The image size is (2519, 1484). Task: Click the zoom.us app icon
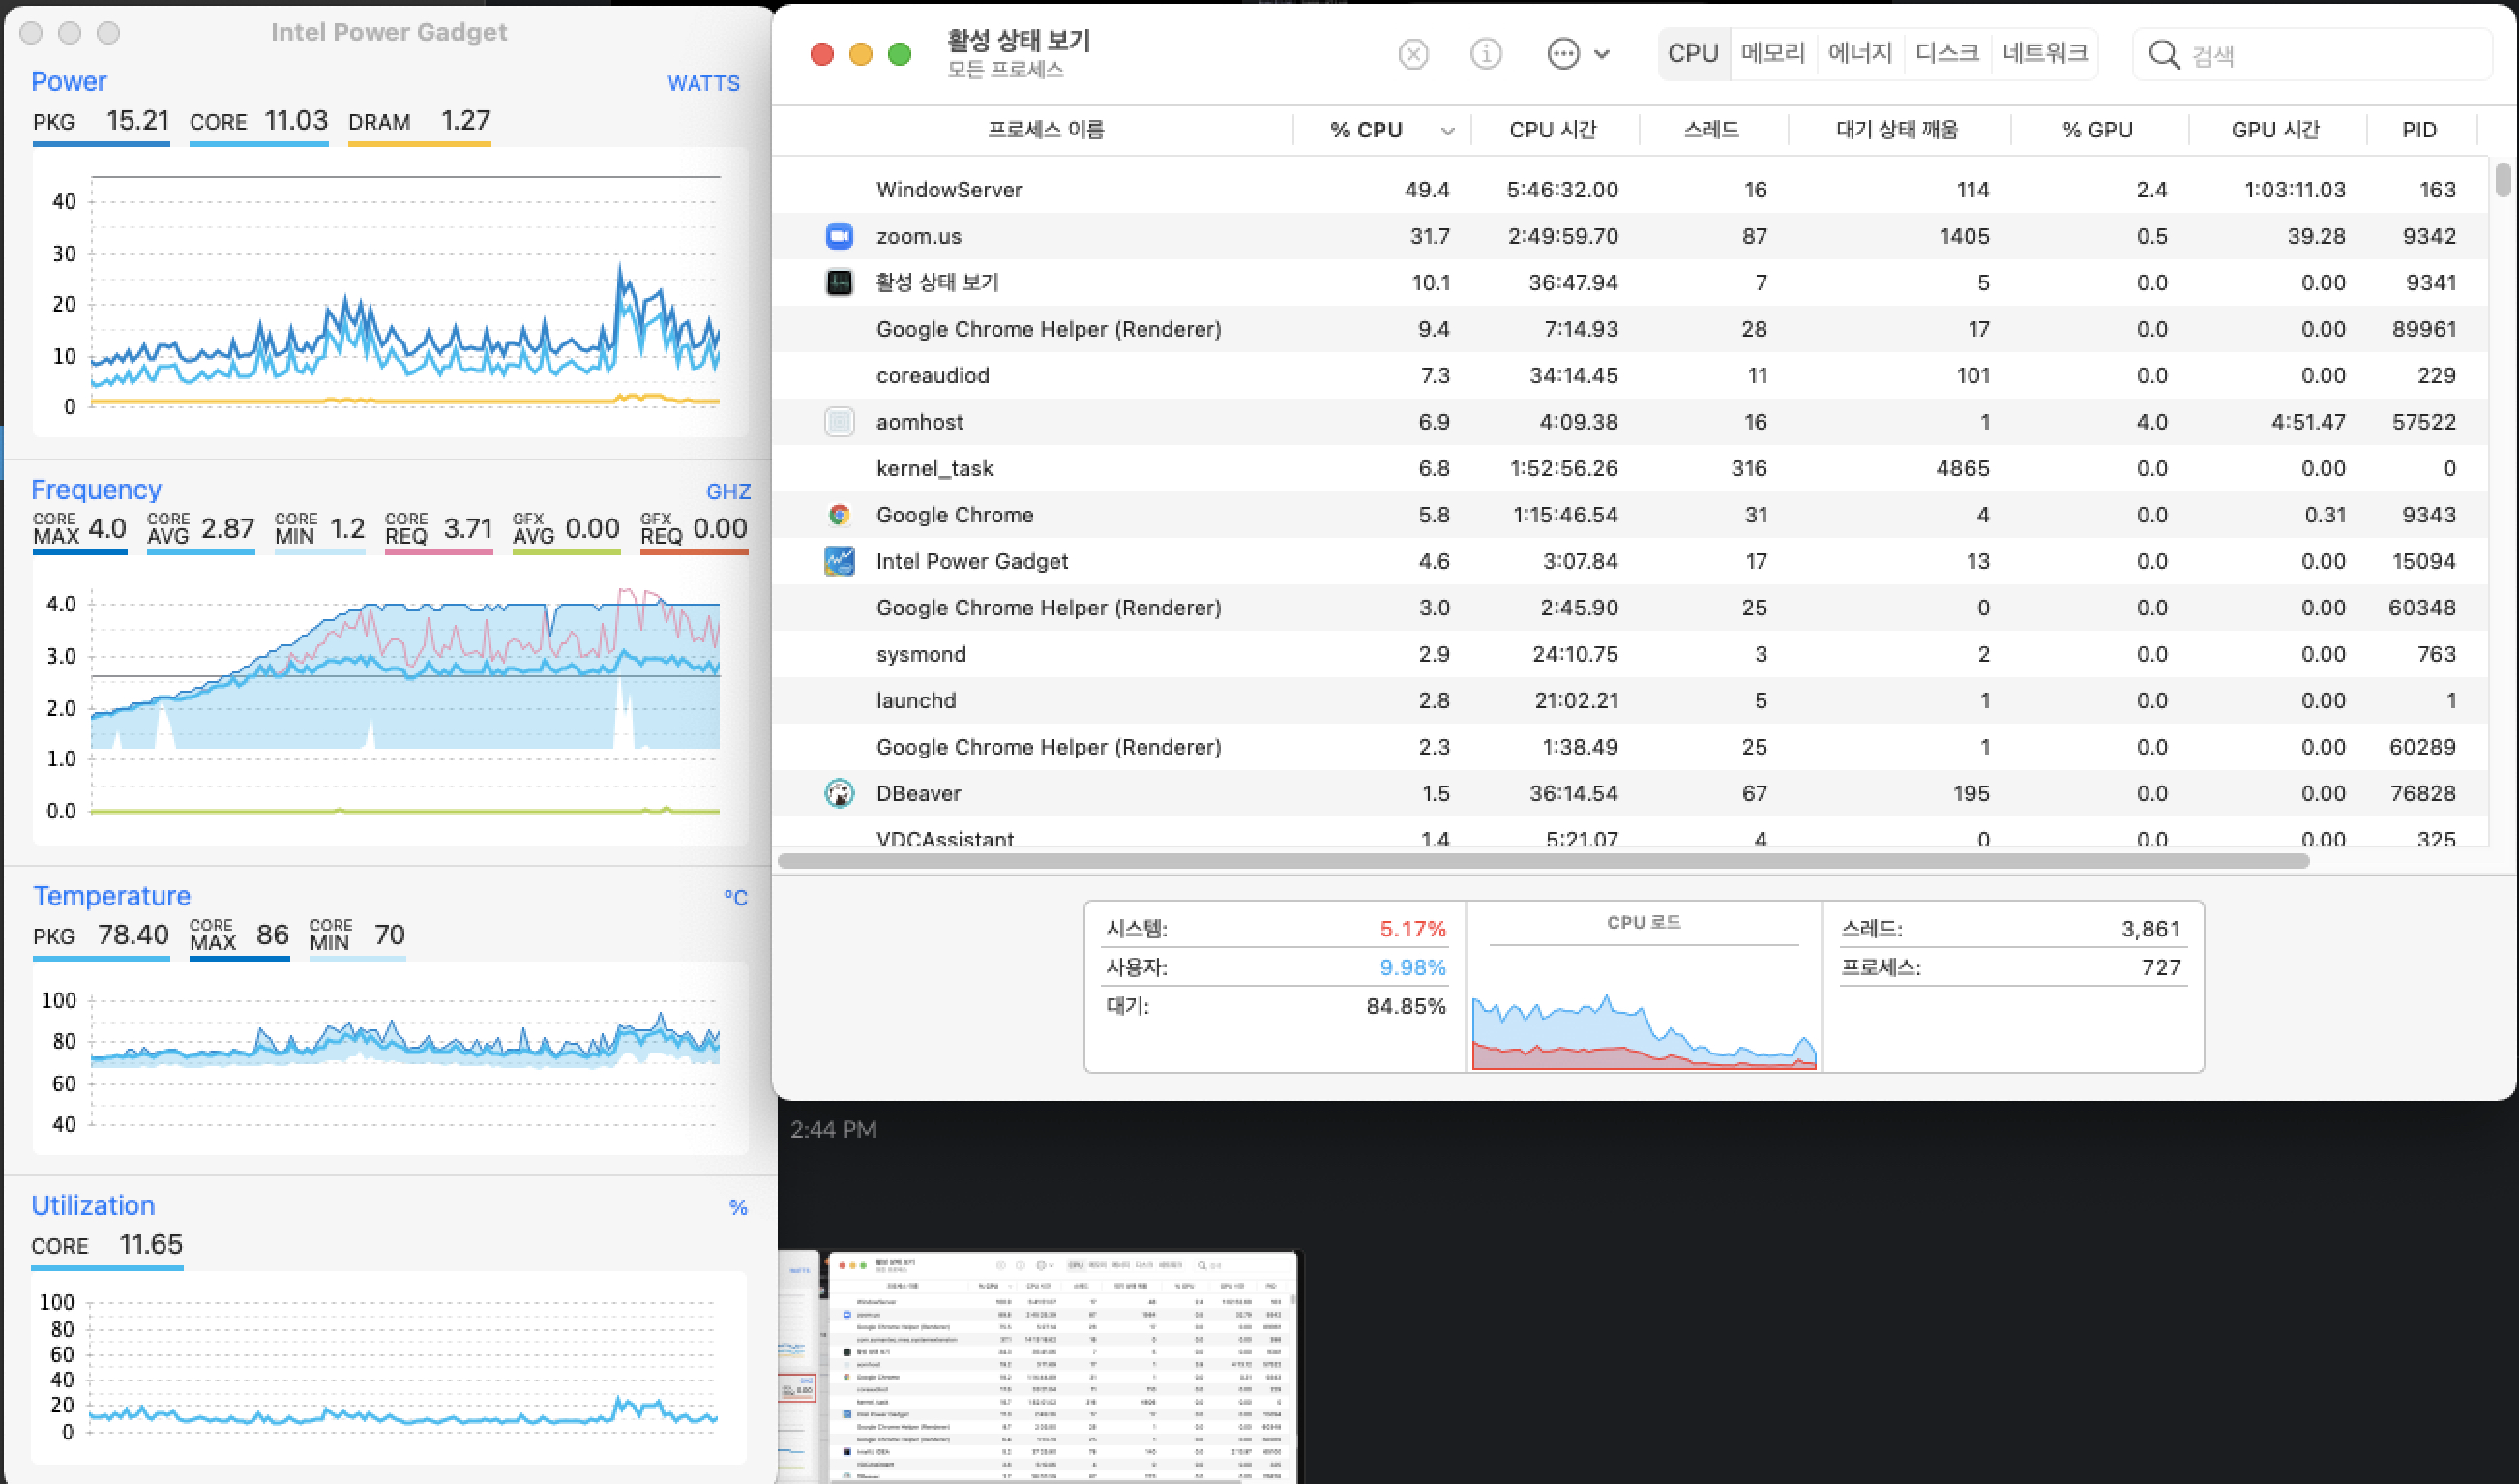[x=839, y=236]
